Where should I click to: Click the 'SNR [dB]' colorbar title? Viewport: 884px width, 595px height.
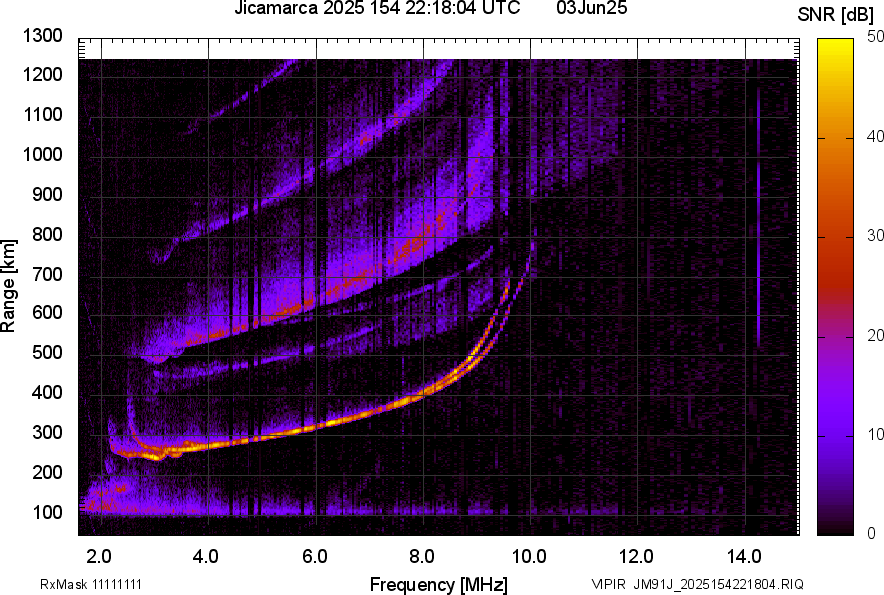(836, 15)
